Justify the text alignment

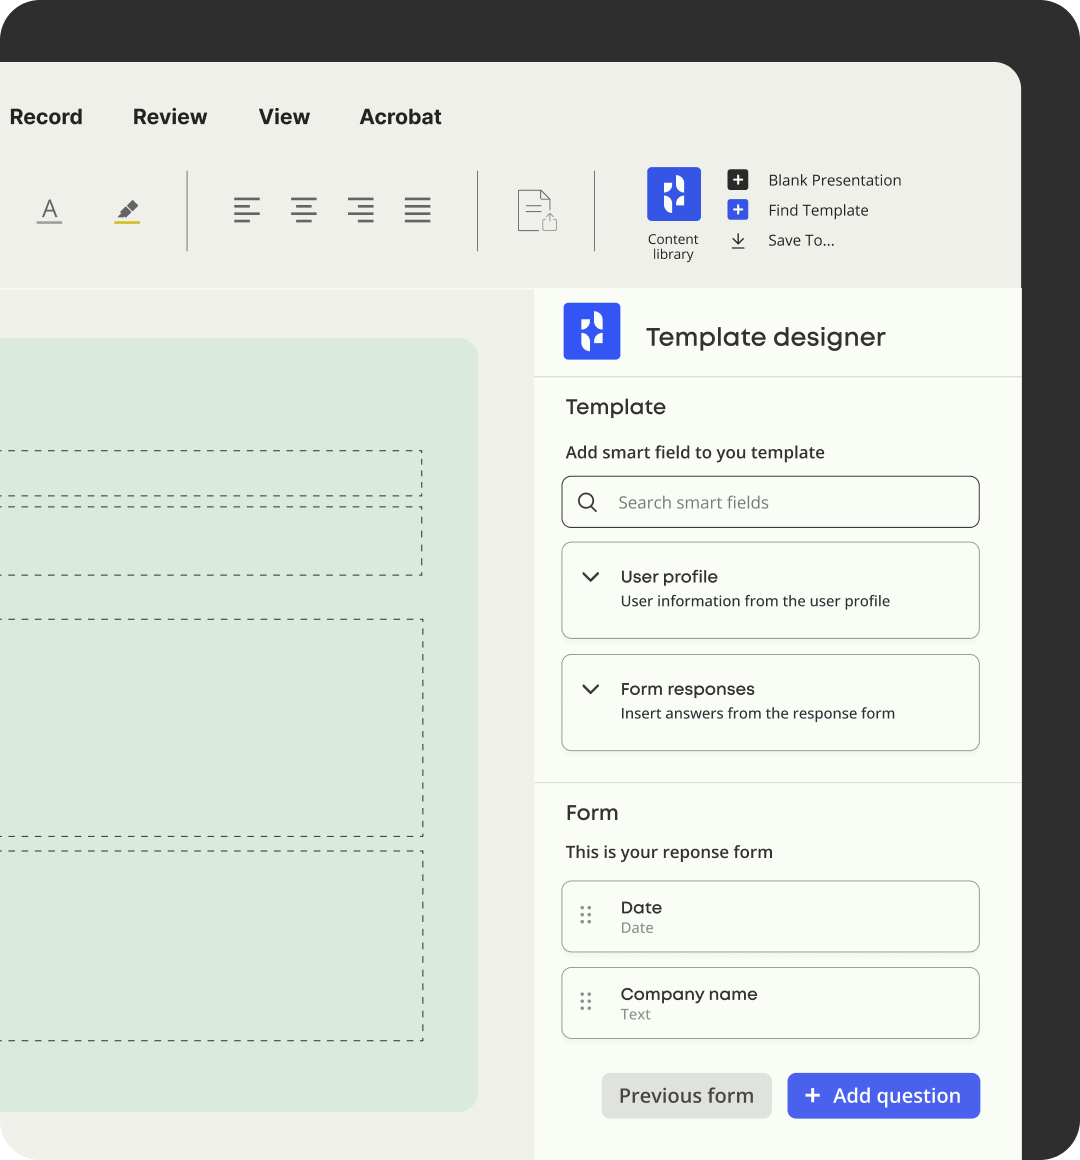click(418, 210)
